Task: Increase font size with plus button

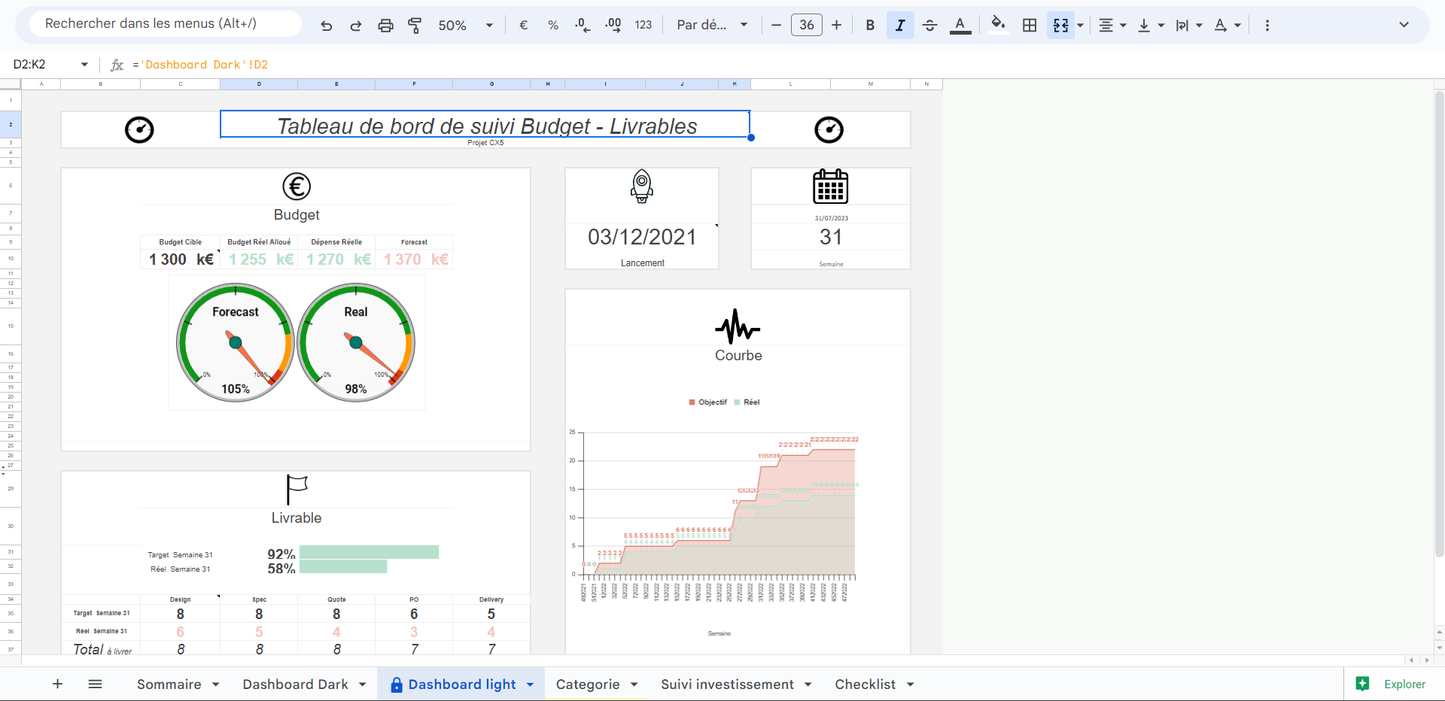Action: 837,25
